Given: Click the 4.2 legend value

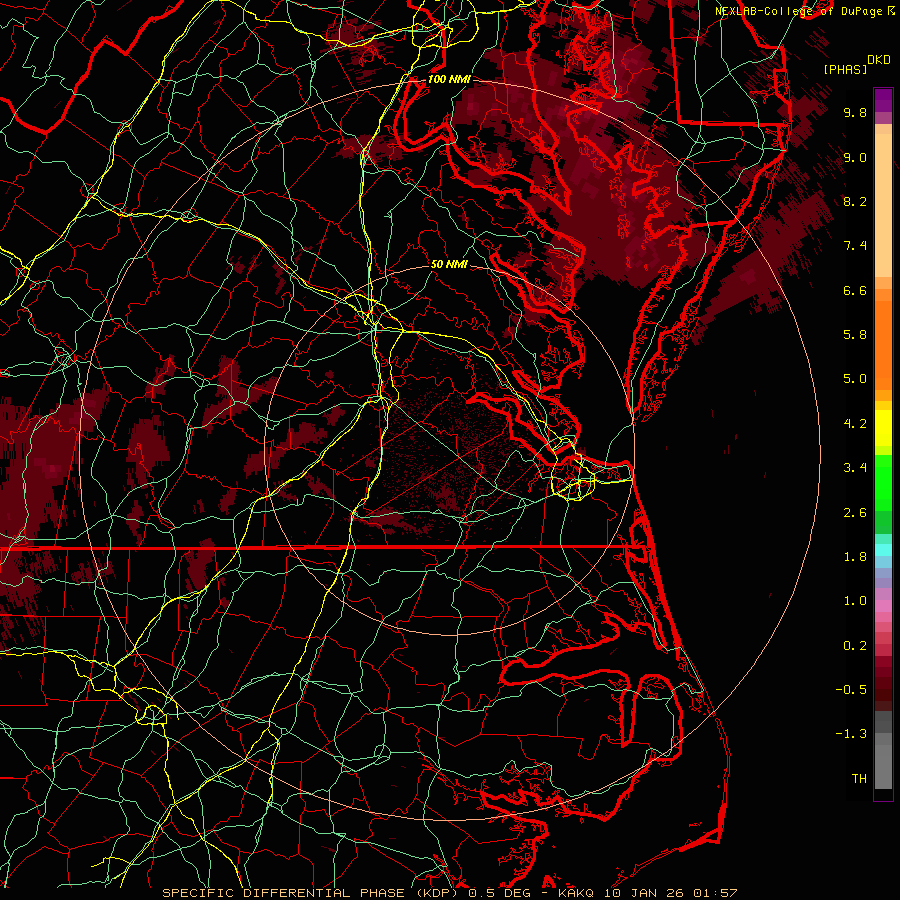Looking at the screenshot, I should coord(855,424).
